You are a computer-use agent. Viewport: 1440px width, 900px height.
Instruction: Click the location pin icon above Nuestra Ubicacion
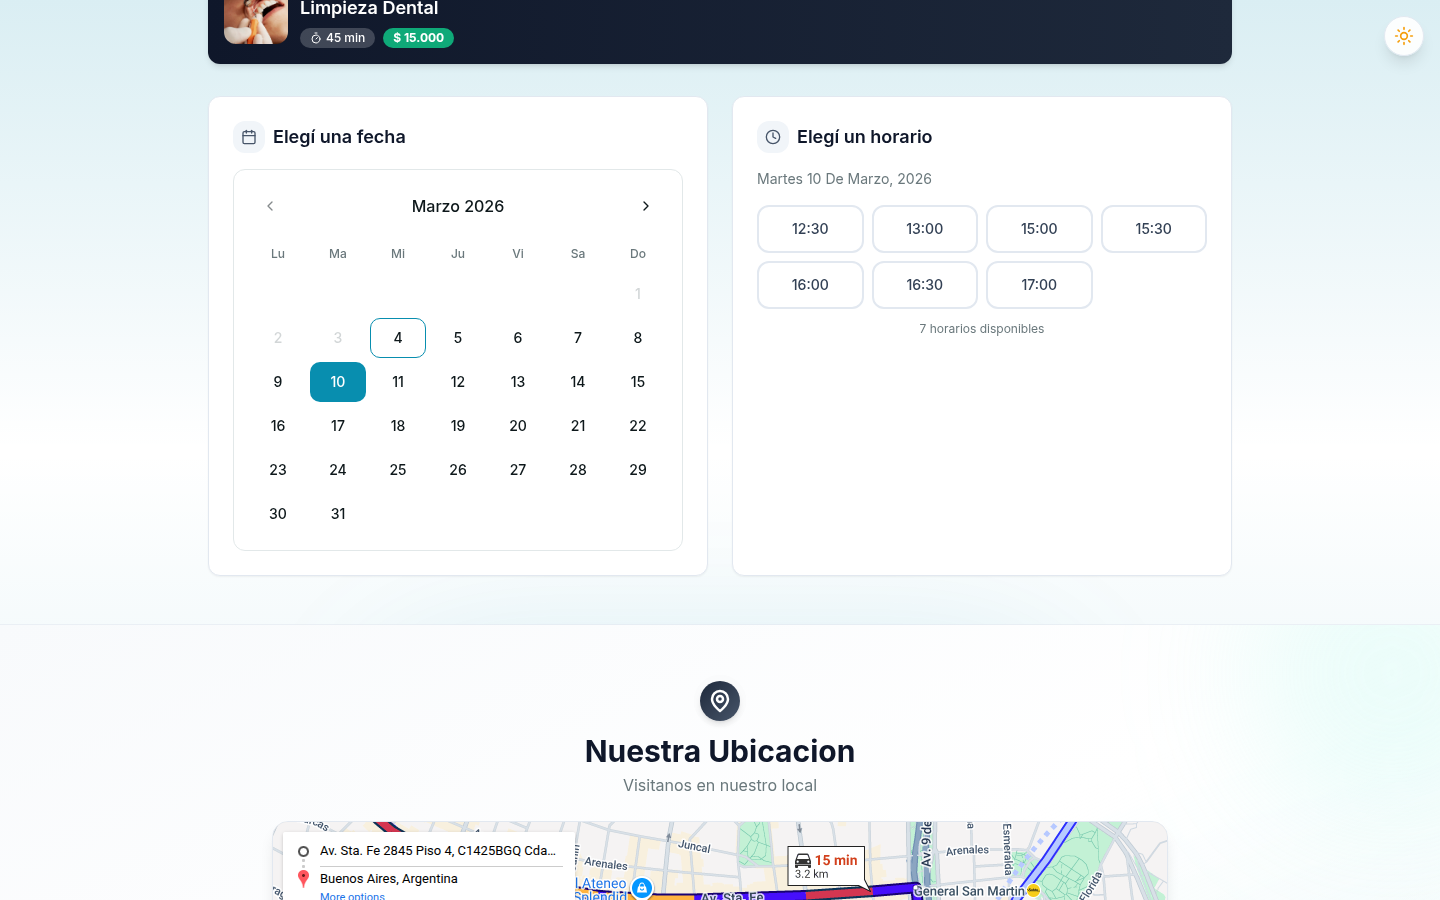pos(720,701)
